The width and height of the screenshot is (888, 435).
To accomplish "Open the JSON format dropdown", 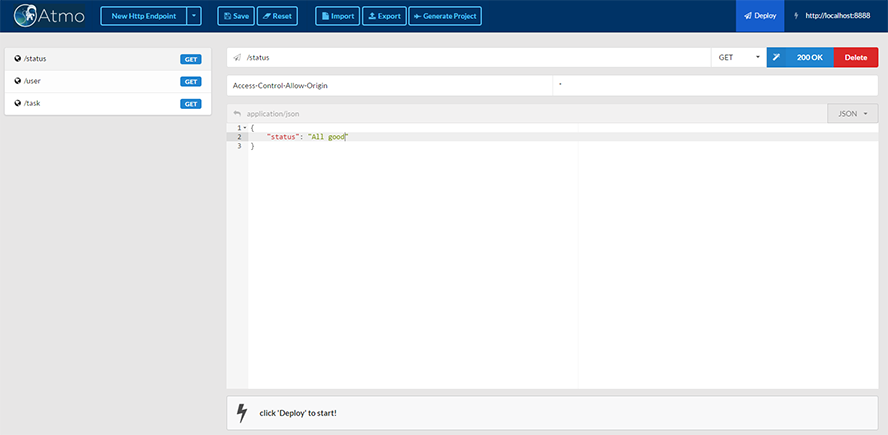I will [x=853, y=113].
